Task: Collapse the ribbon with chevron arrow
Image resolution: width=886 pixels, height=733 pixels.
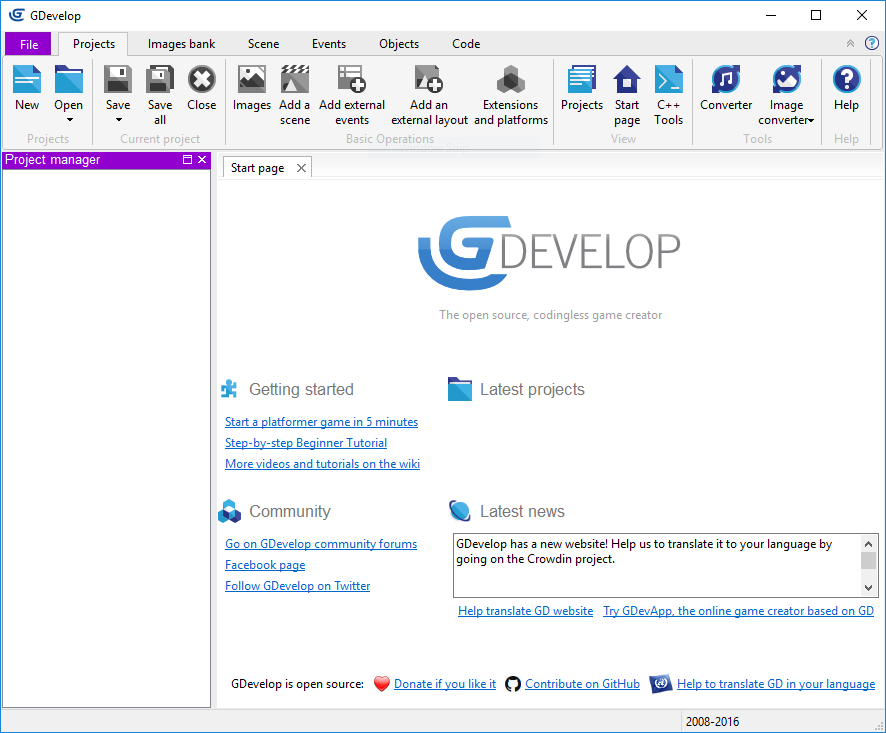Action: (850, 44)
